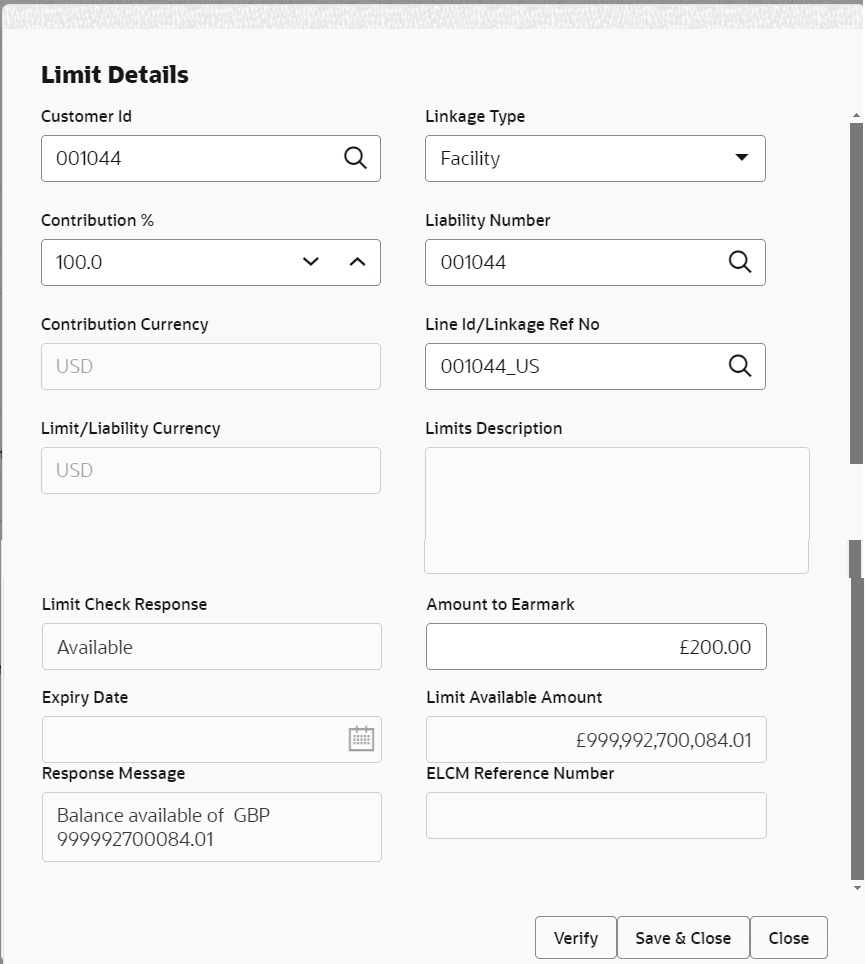The image size is (865, 964).
Task: Select the magnifier icon in Liability Number field
Action: 740,262
